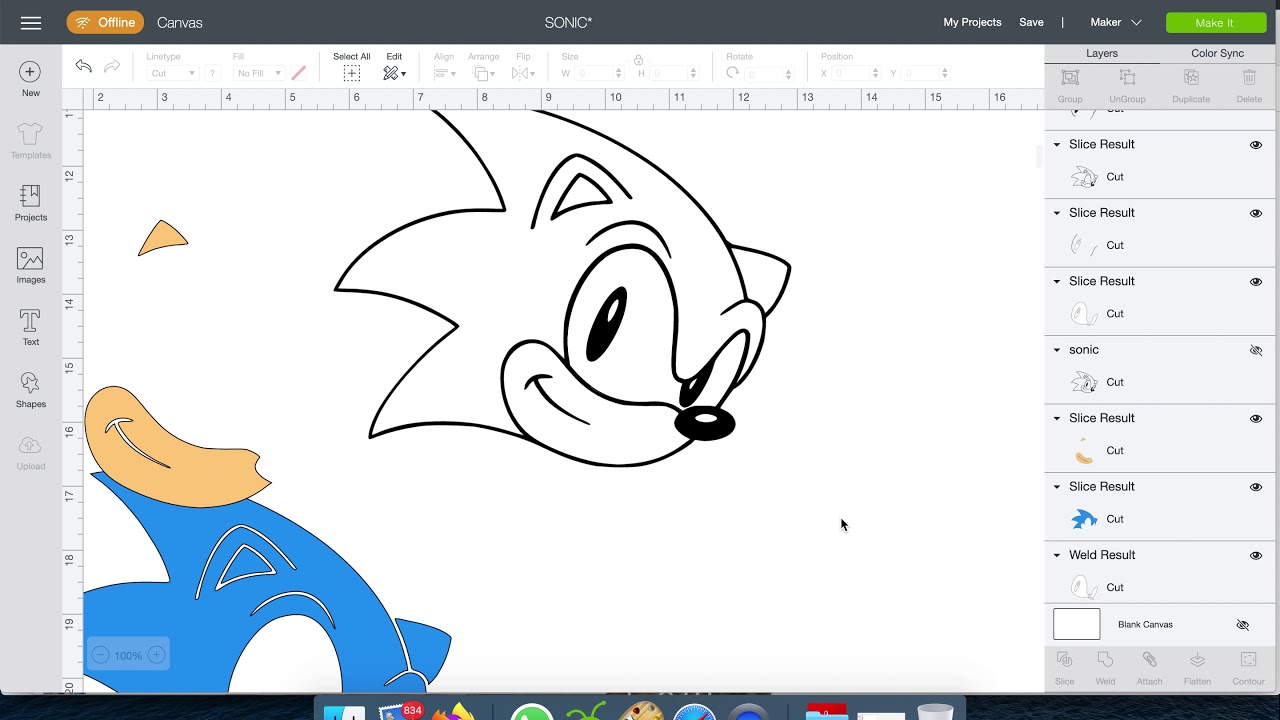Show the Blank Canvas layer
Screen dimensions: 1280x720
click(x=1243, y=625)
